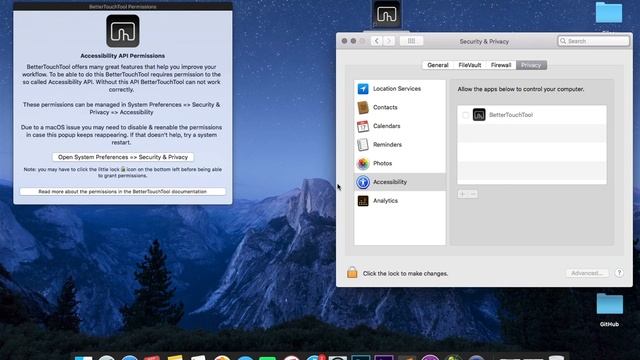
Task: Minimize the Security & Privacy window
Action: pos(353,41)
